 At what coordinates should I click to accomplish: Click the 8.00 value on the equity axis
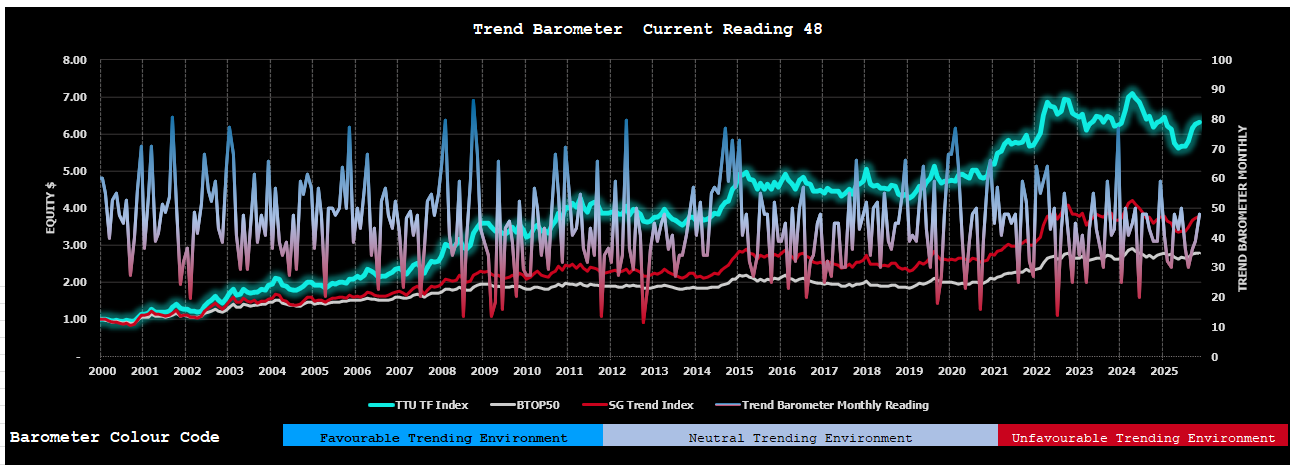click(75, 60)
